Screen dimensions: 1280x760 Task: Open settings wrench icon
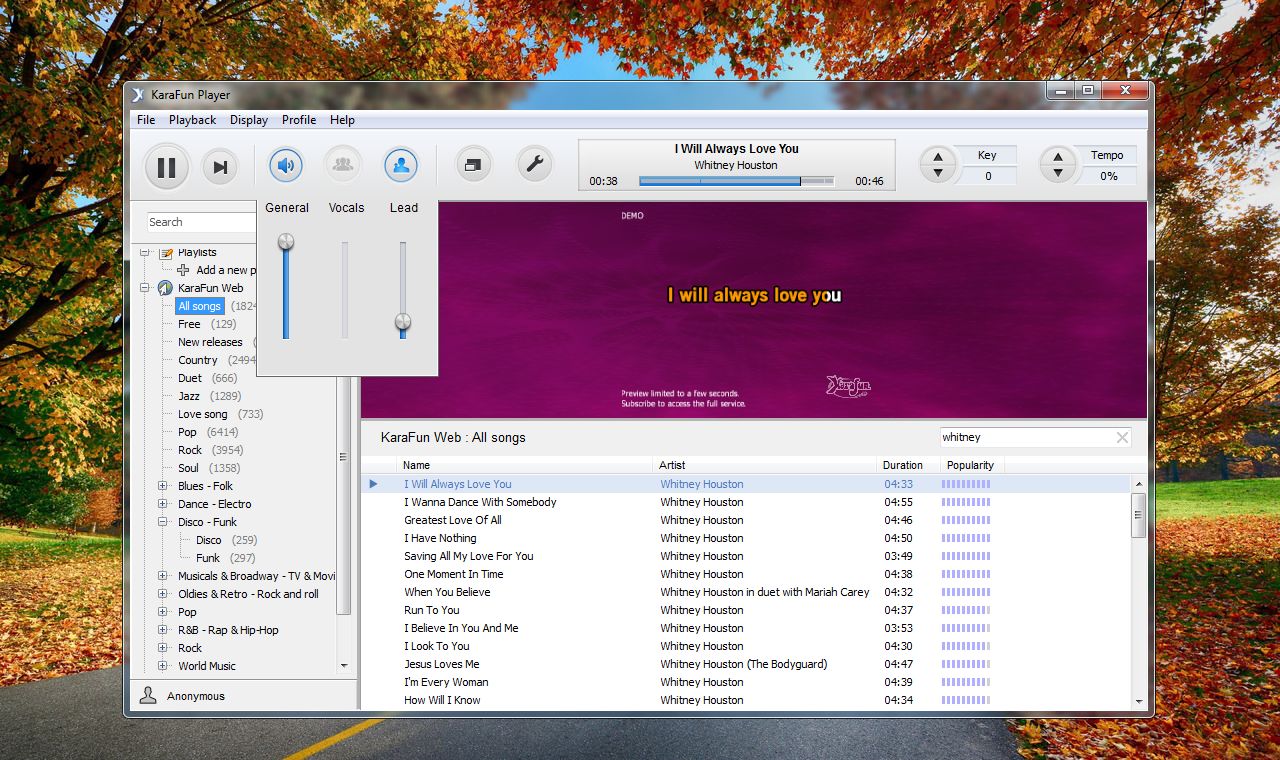tap(534, 165)
